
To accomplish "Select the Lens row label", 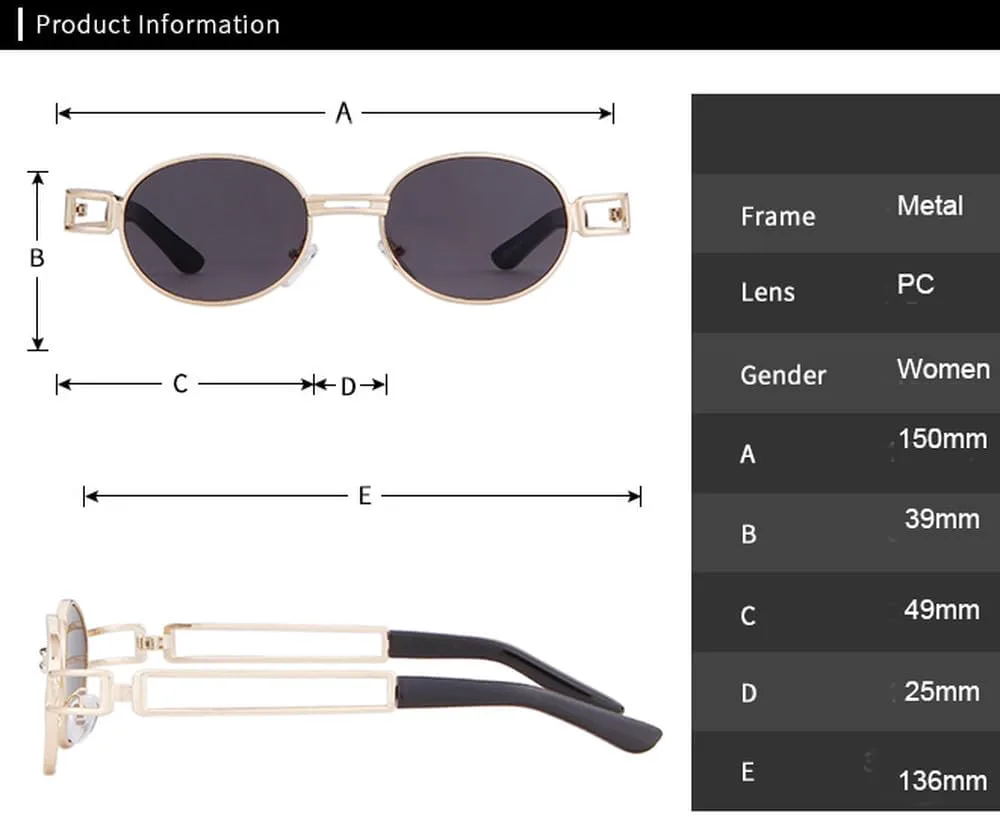I will point(768,292).
